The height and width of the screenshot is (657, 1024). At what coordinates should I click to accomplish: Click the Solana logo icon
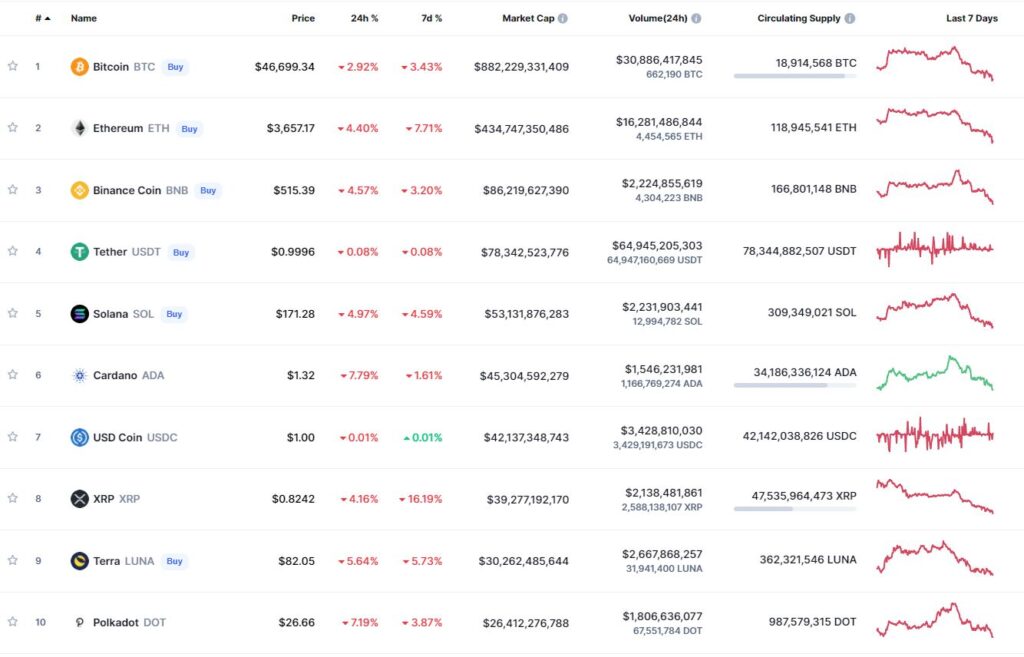(80, 313)
